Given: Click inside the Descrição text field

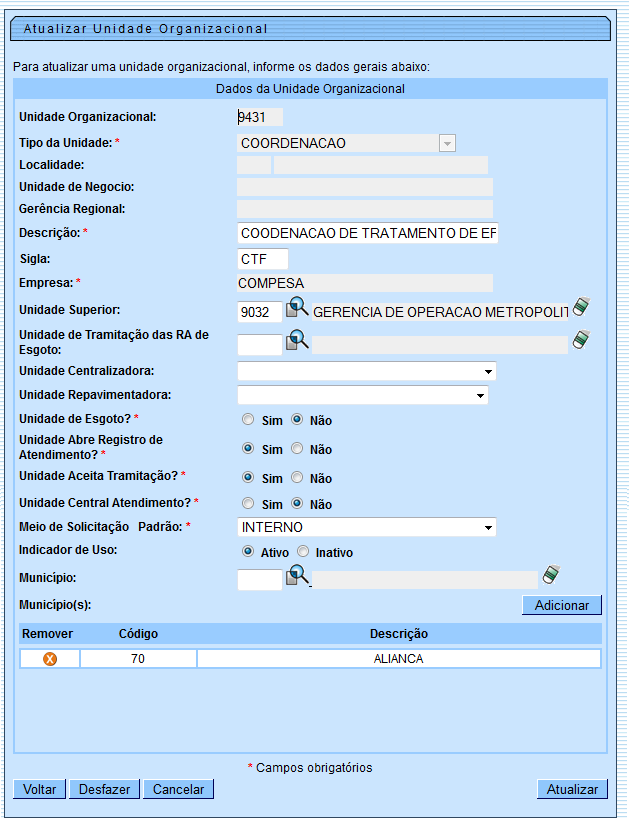Looking at the screenshot, I should (367, 233).
